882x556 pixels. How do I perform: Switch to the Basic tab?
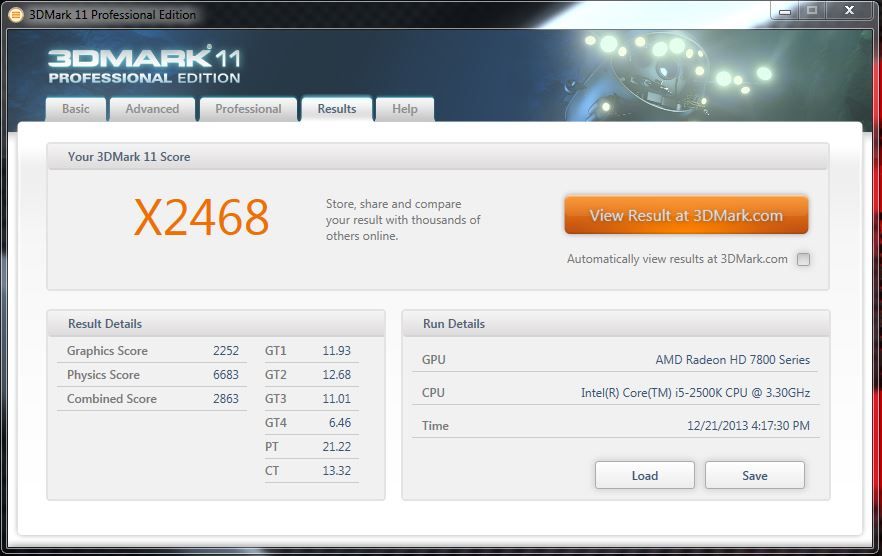[x=76, y=109]
